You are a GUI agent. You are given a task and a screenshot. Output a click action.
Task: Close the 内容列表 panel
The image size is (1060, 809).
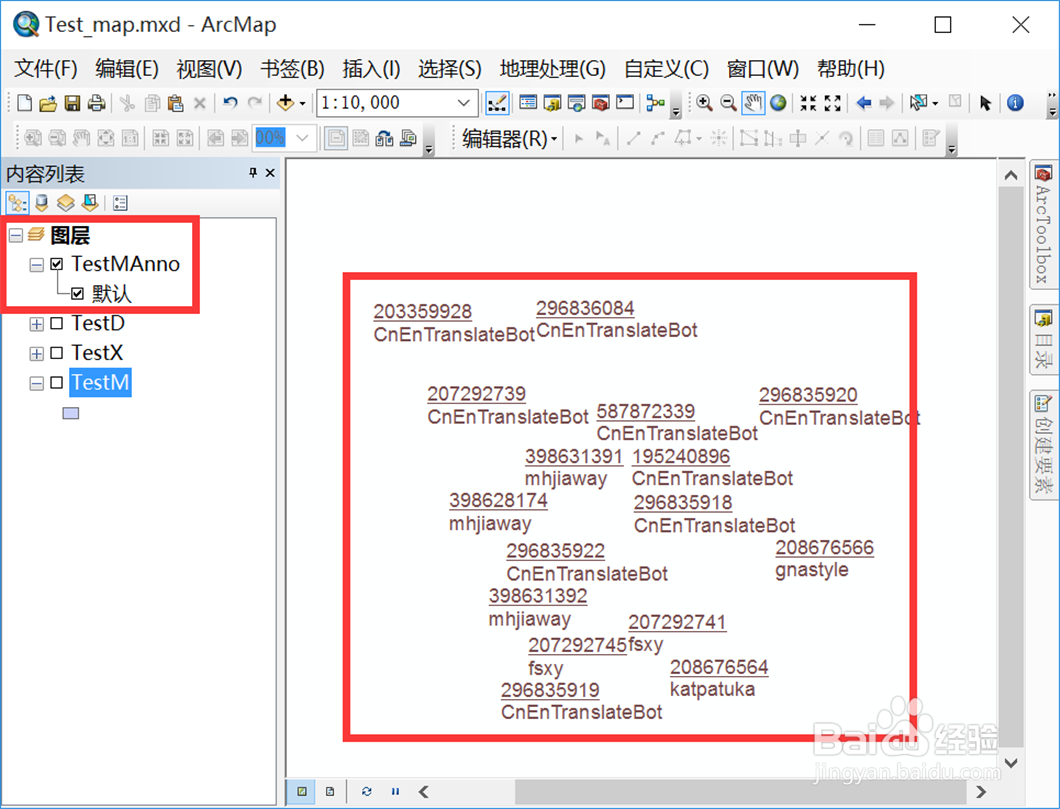pos(270,173)
